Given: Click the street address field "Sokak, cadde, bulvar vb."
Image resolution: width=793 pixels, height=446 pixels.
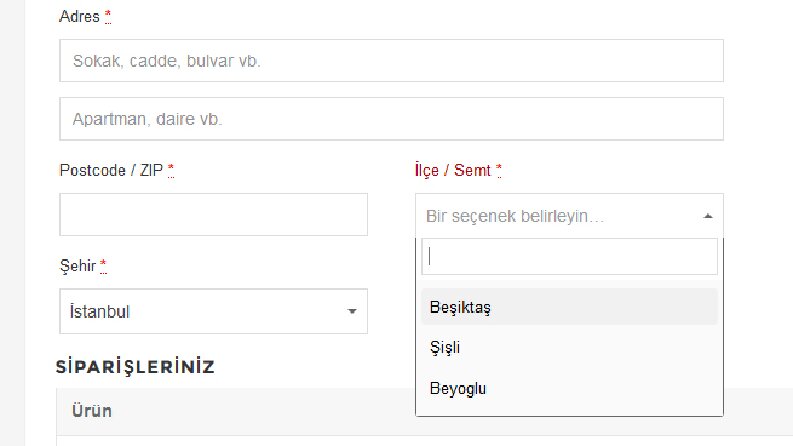Looking at the screenshot, I should (x=391, y=61).
